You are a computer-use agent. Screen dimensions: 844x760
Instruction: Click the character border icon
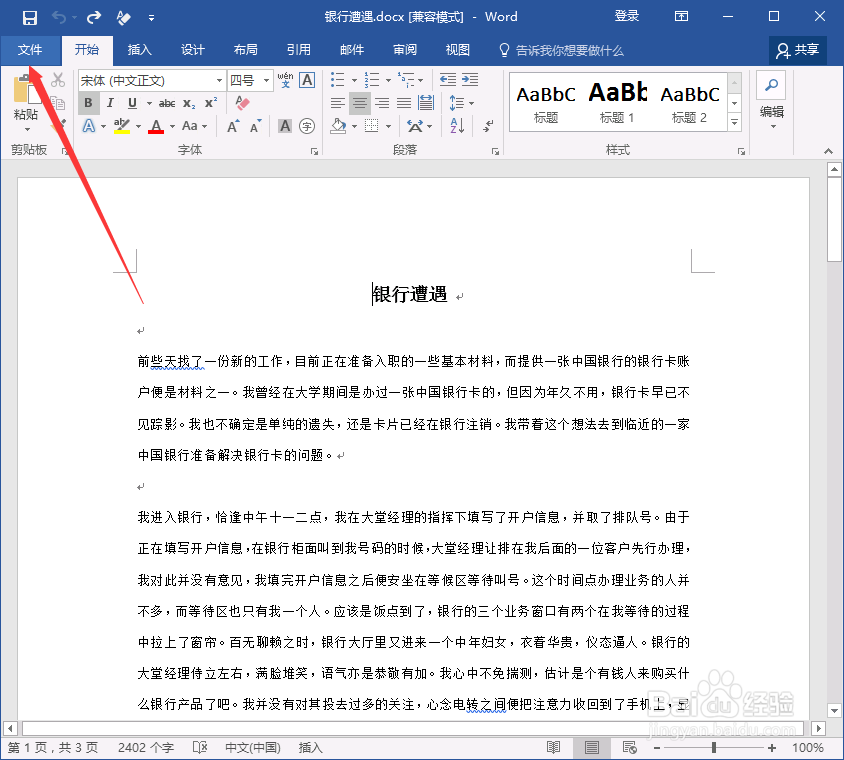click(307, 80)
